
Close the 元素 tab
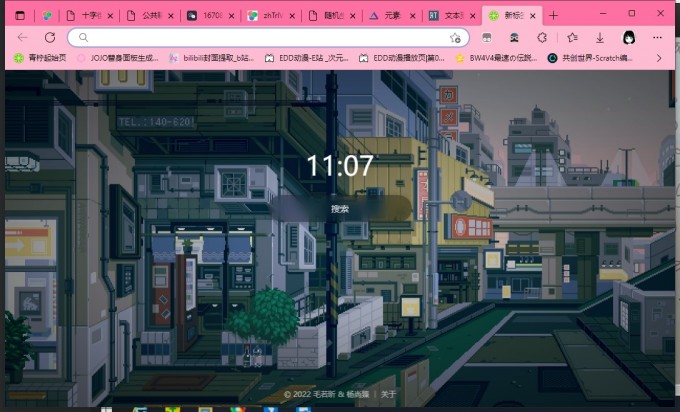tap(413, 16)
